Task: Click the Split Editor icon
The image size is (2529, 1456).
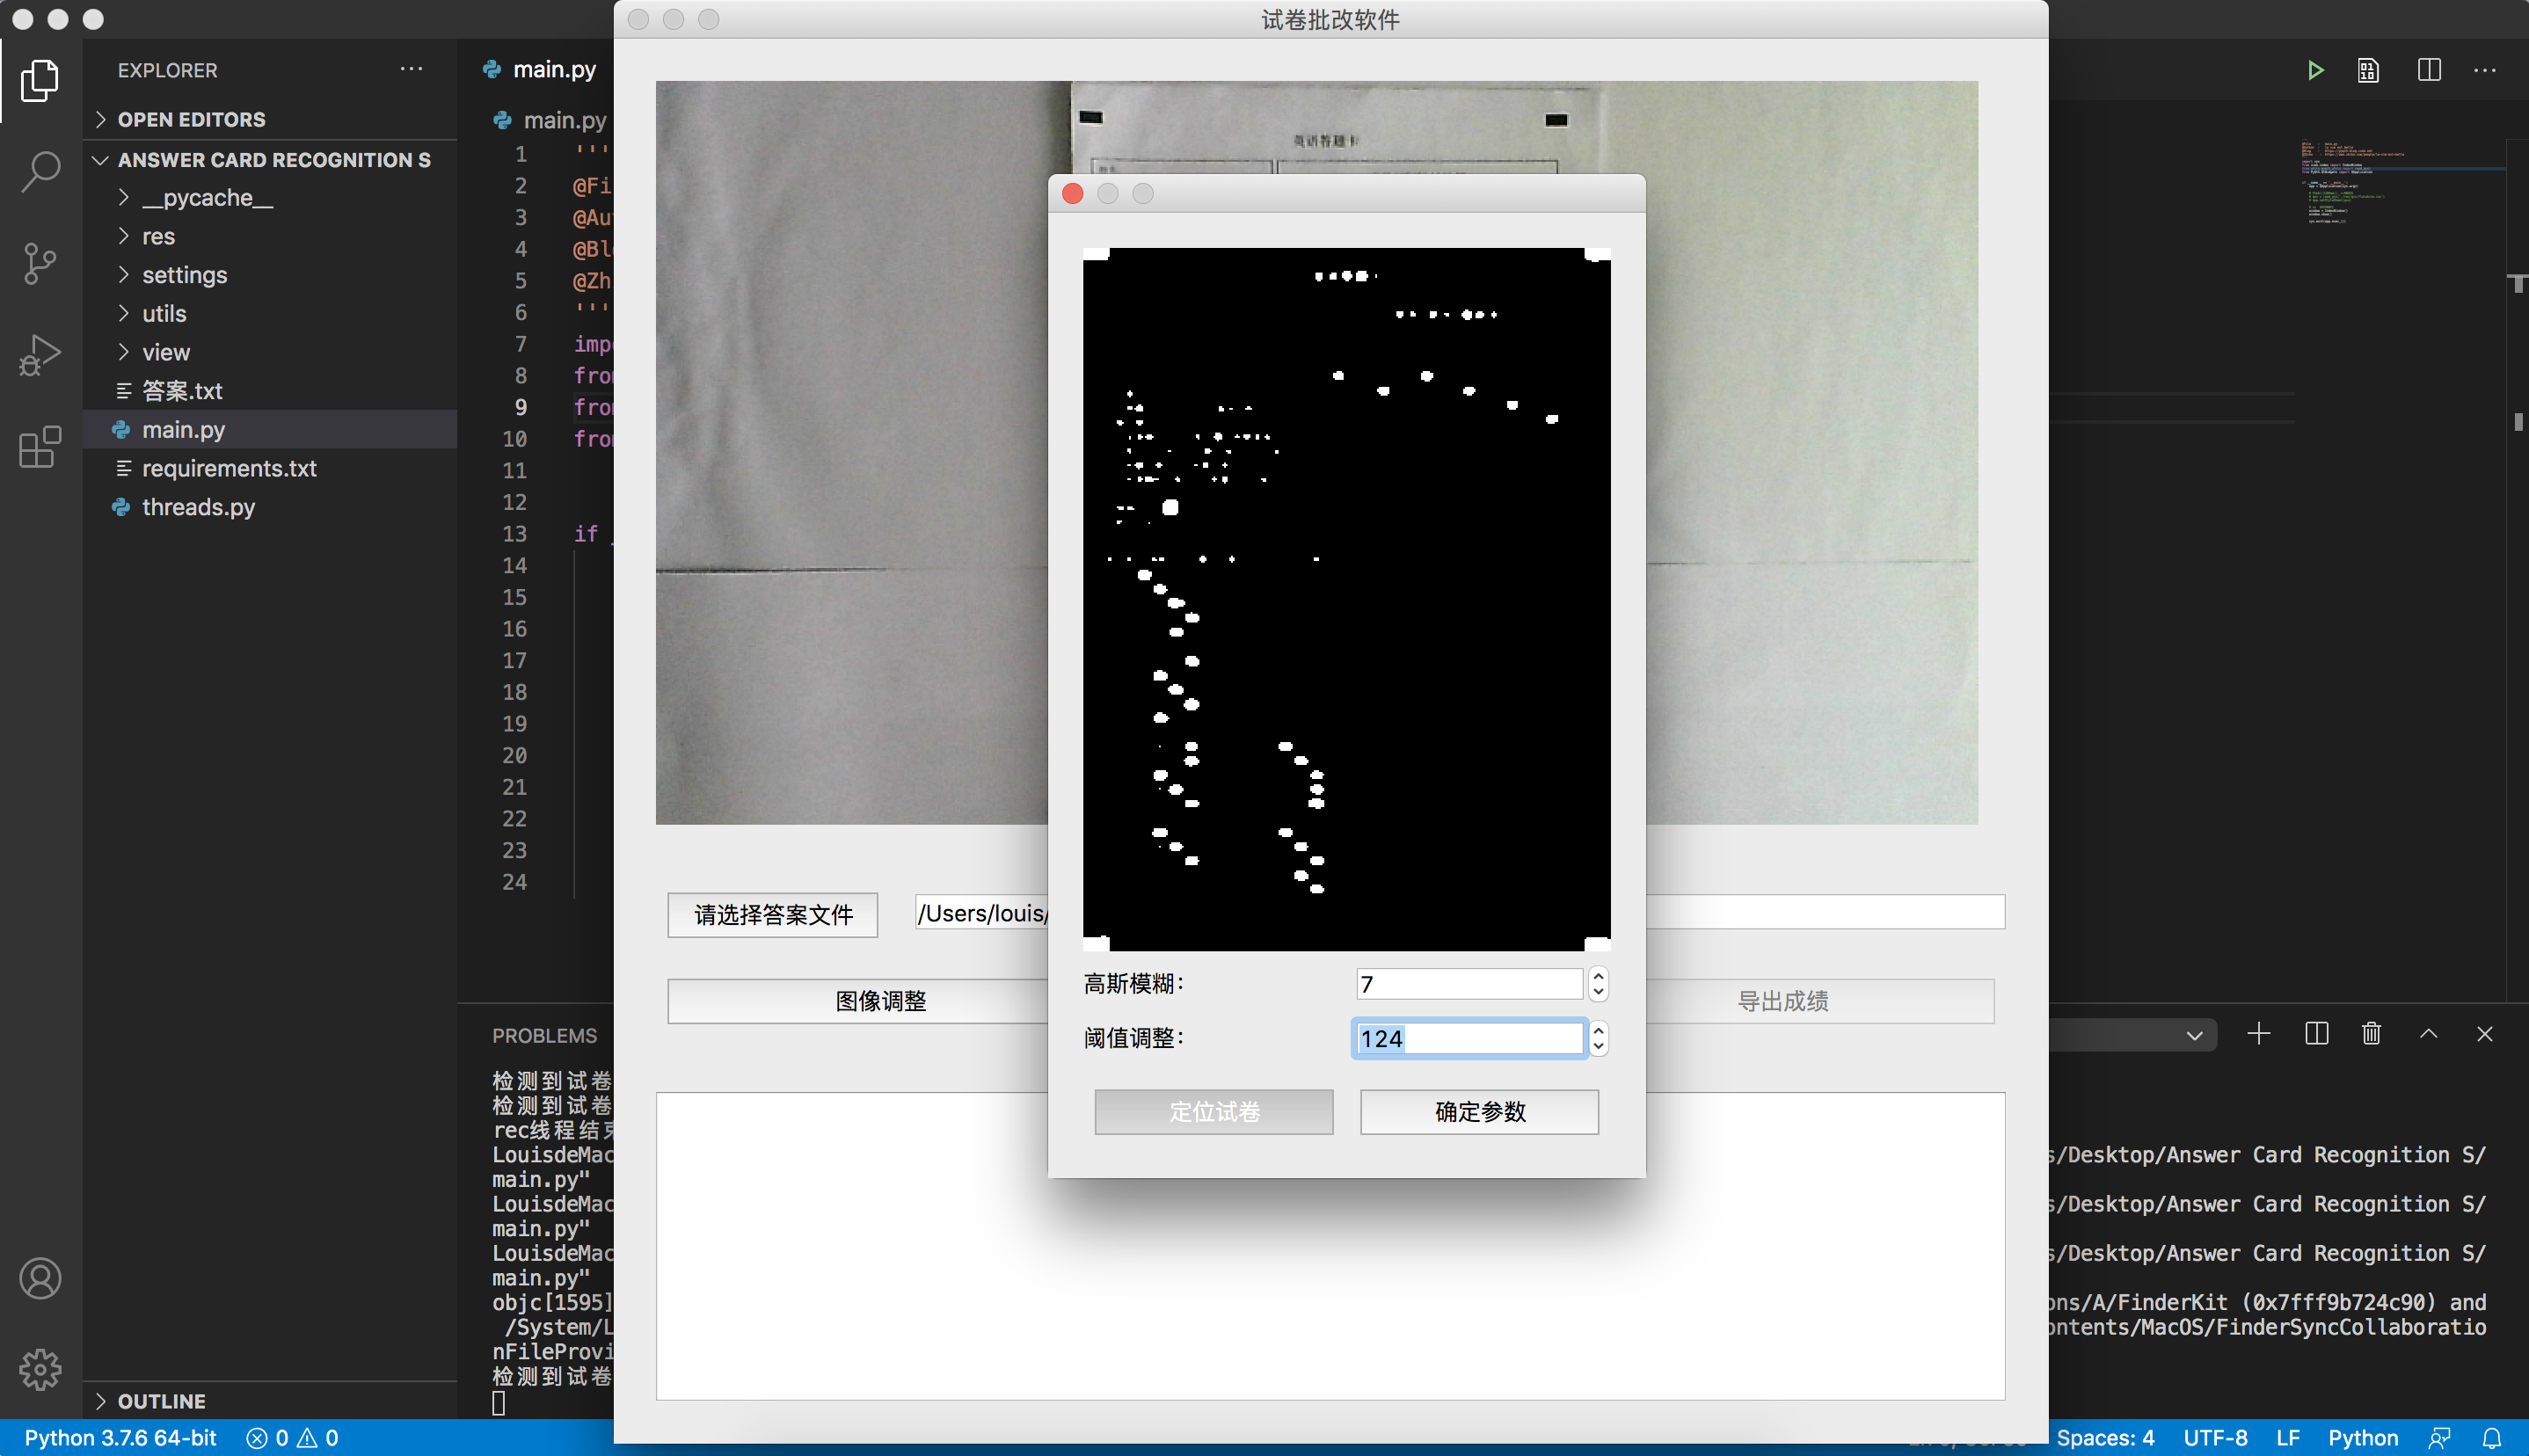Action: point(2429,70)
